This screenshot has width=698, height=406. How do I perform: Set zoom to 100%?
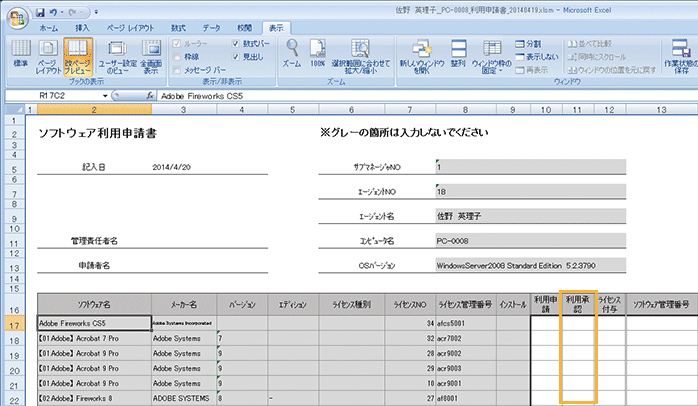click(317, 54)
